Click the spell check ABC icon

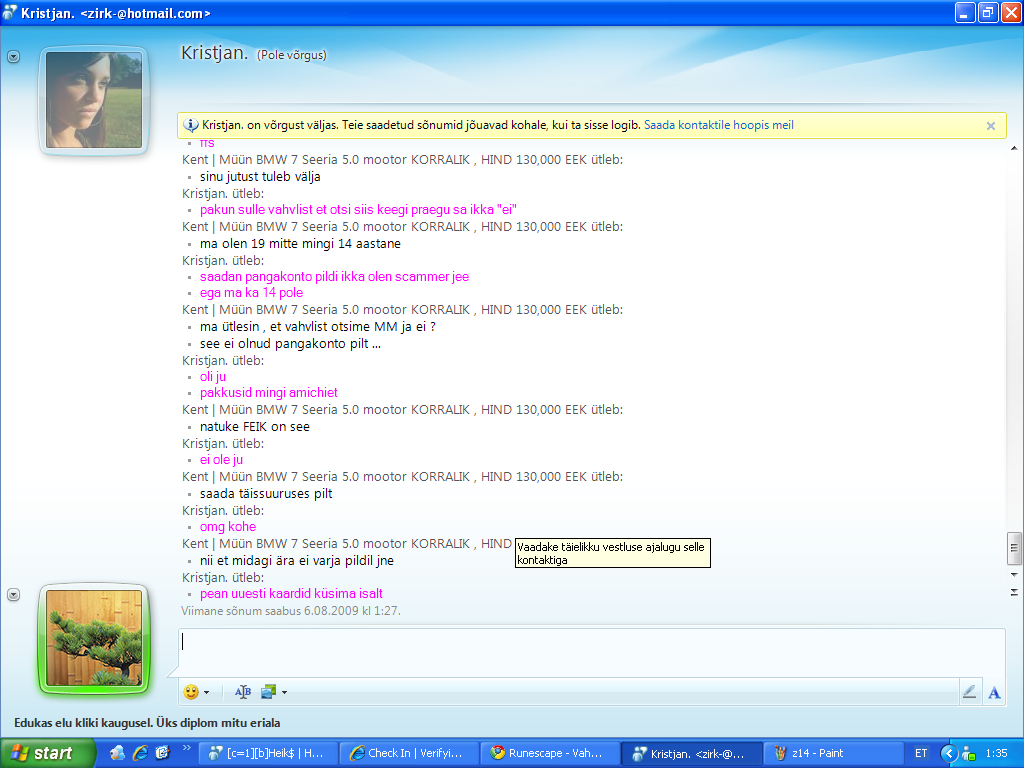click(242, 692)
